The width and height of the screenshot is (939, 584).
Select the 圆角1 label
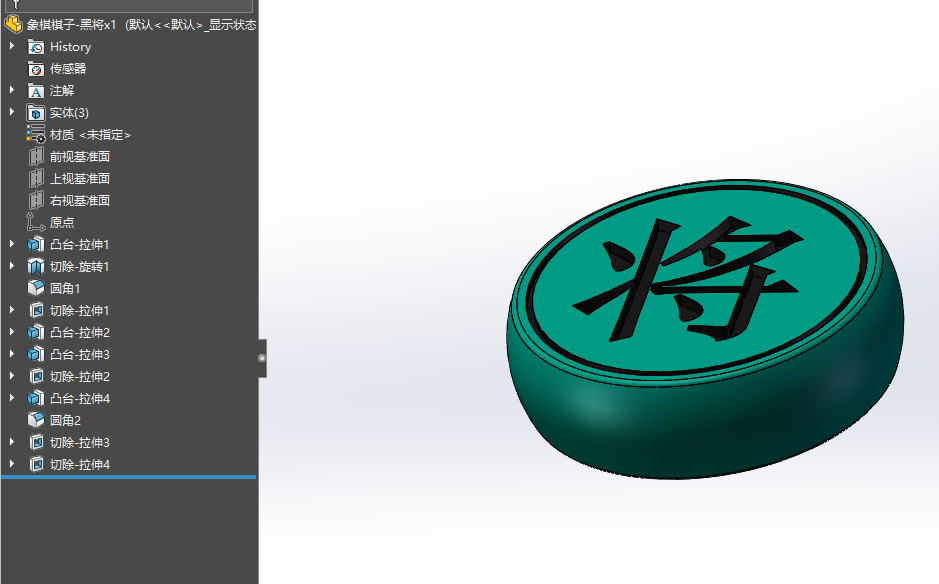[65, 288]
